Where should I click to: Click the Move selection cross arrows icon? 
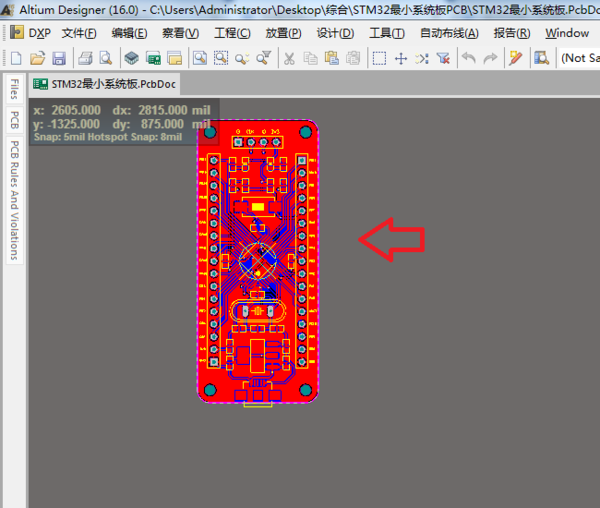coord(401,59)
